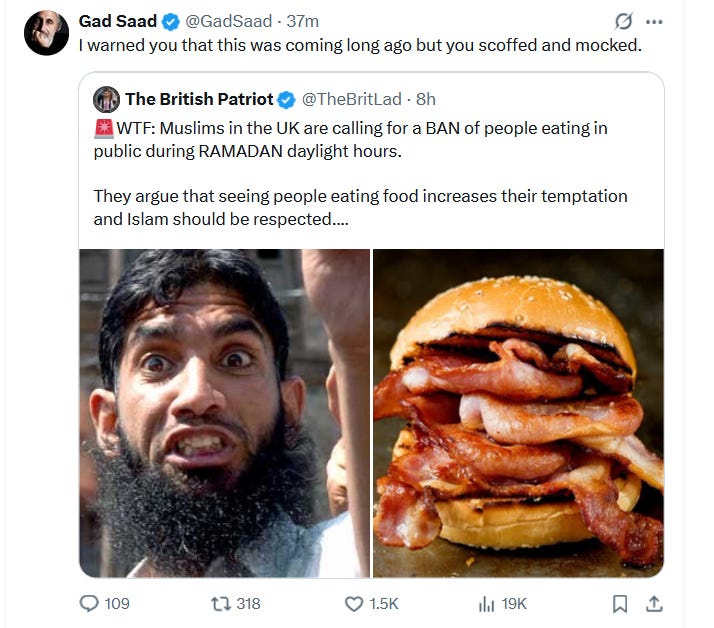Open the three-dot more options menu

(654, 22)
